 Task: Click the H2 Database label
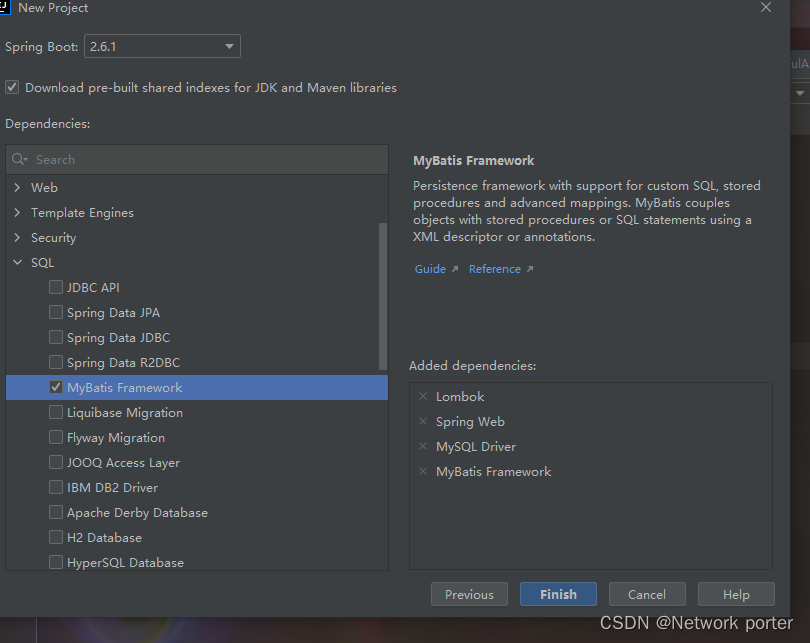pyautogui.click(x=104, y=538)
